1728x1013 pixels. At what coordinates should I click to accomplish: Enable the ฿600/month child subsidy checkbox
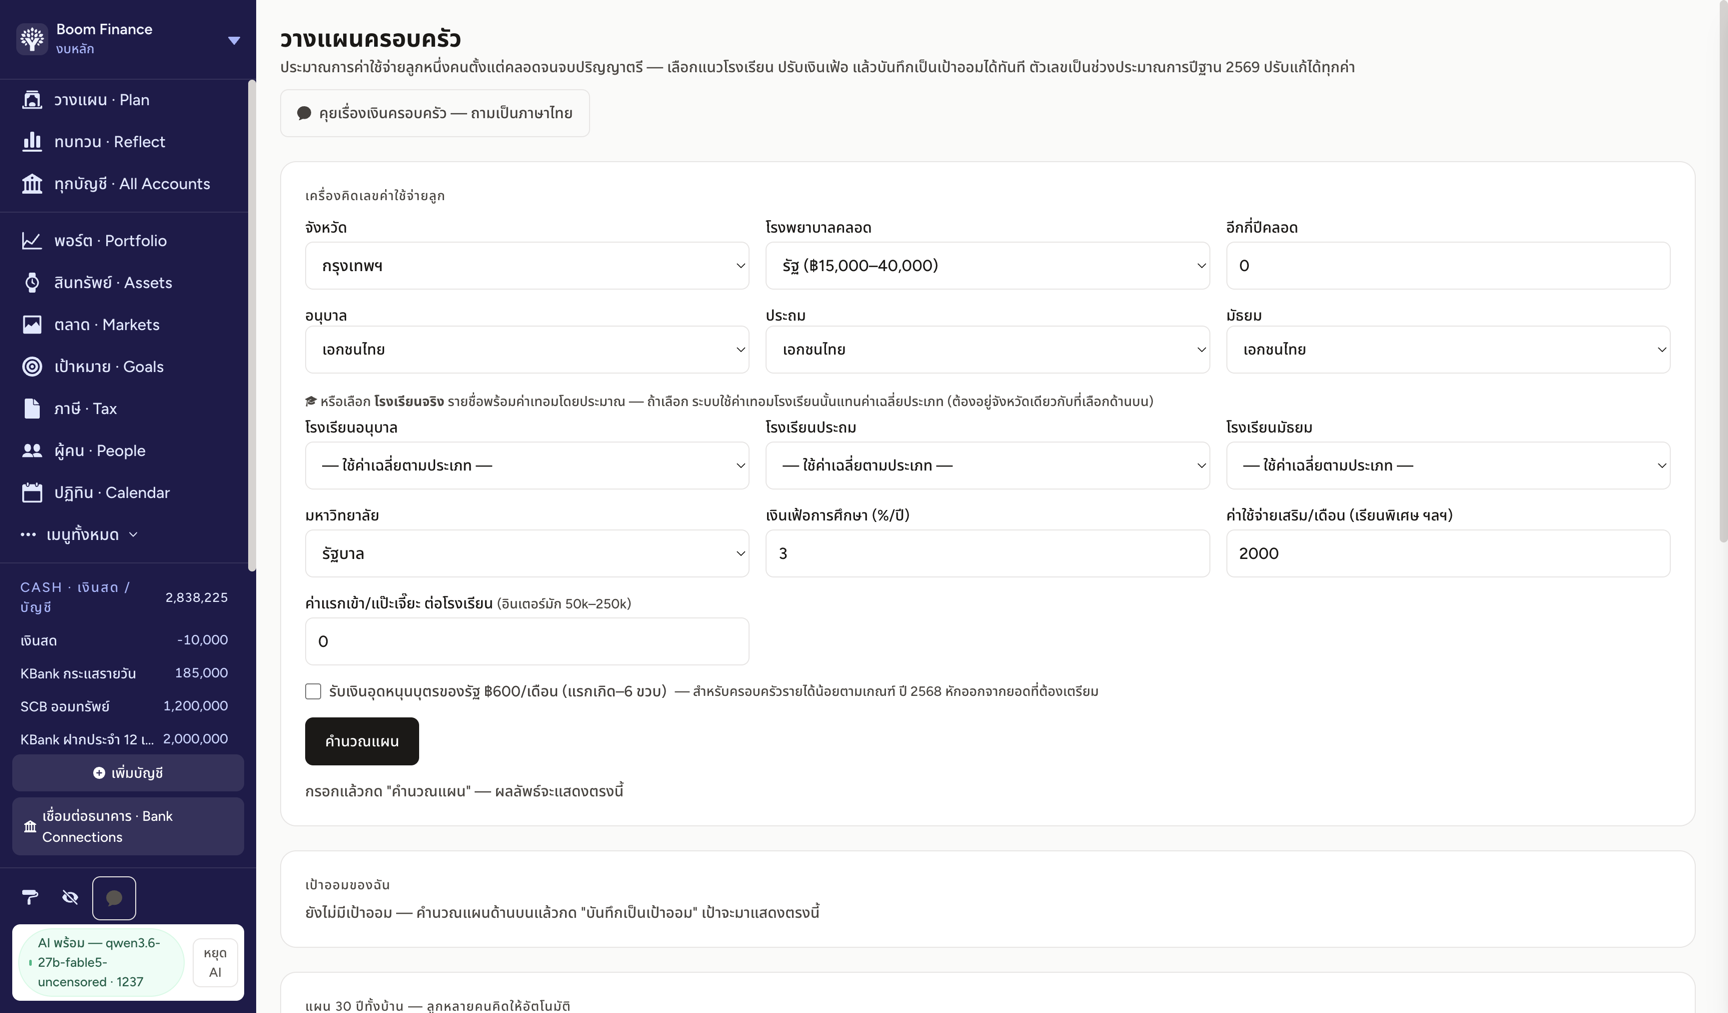point(313,691)
